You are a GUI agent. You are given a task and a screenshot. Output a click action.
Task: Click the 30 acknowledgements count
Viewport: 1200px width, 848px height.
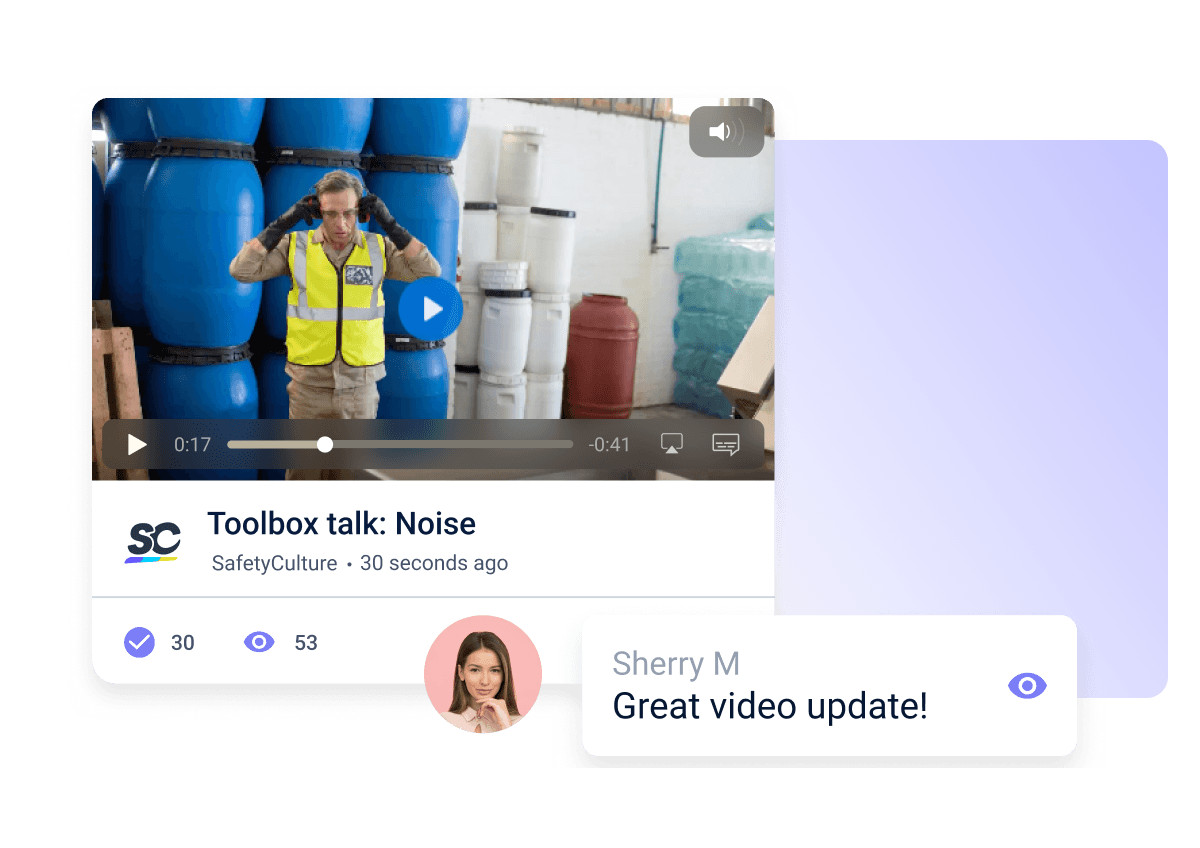pyautogui.click(x=183, y=643)
